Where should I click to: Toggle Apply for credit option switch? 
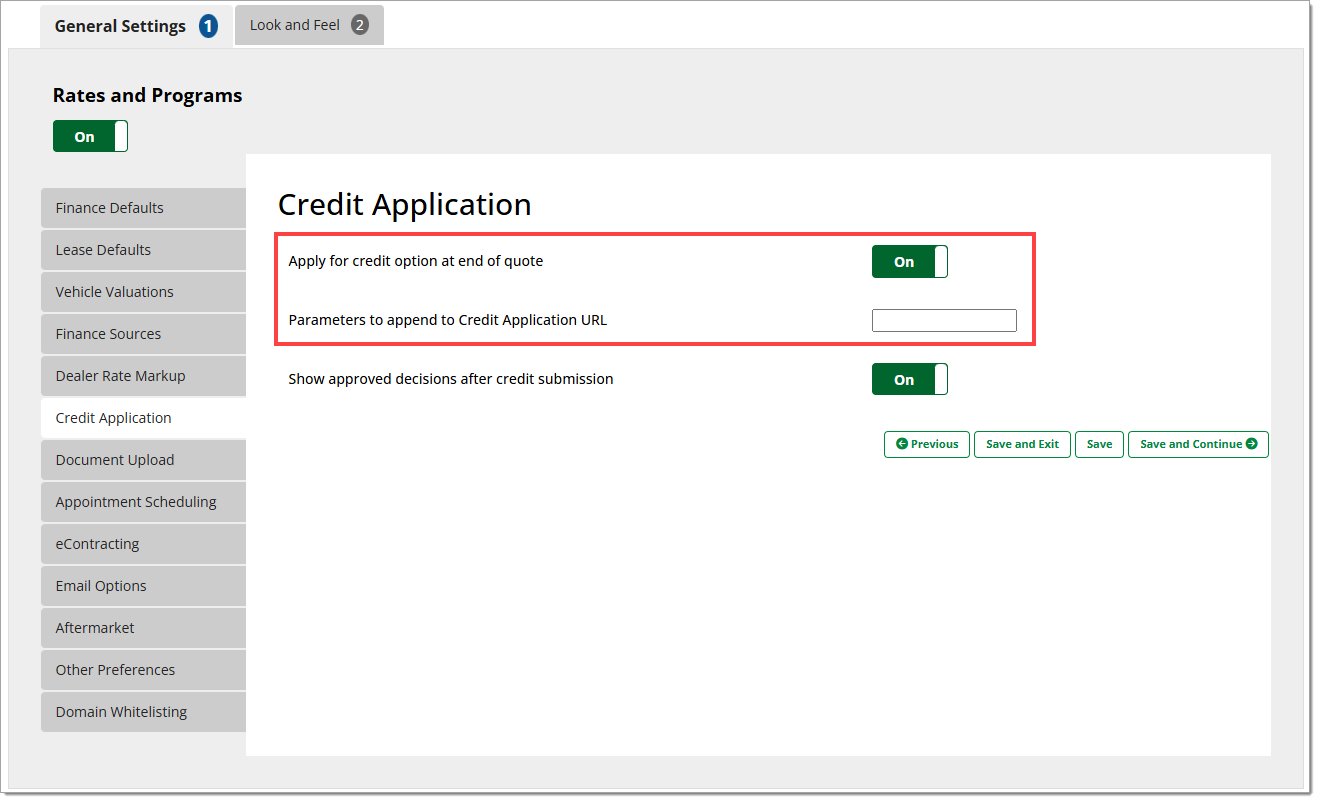pyautogui.click(x=909, y=262)
